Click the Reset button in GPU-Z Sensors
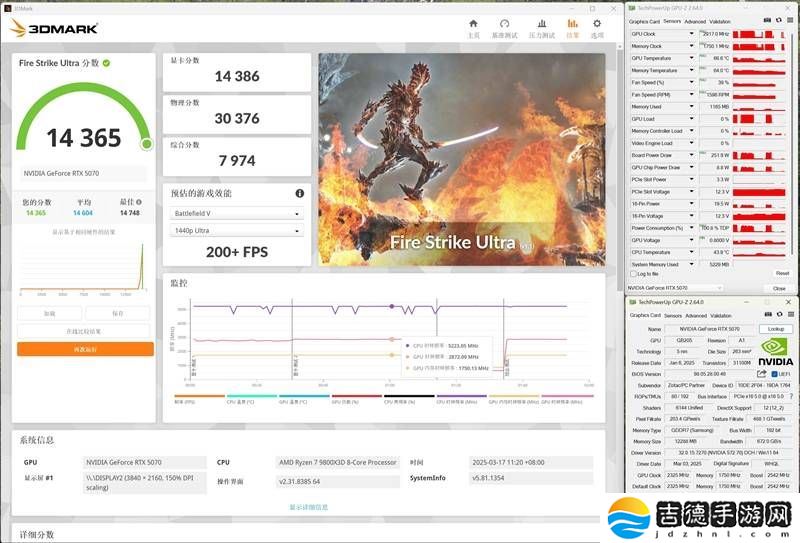 click(783, 274)
